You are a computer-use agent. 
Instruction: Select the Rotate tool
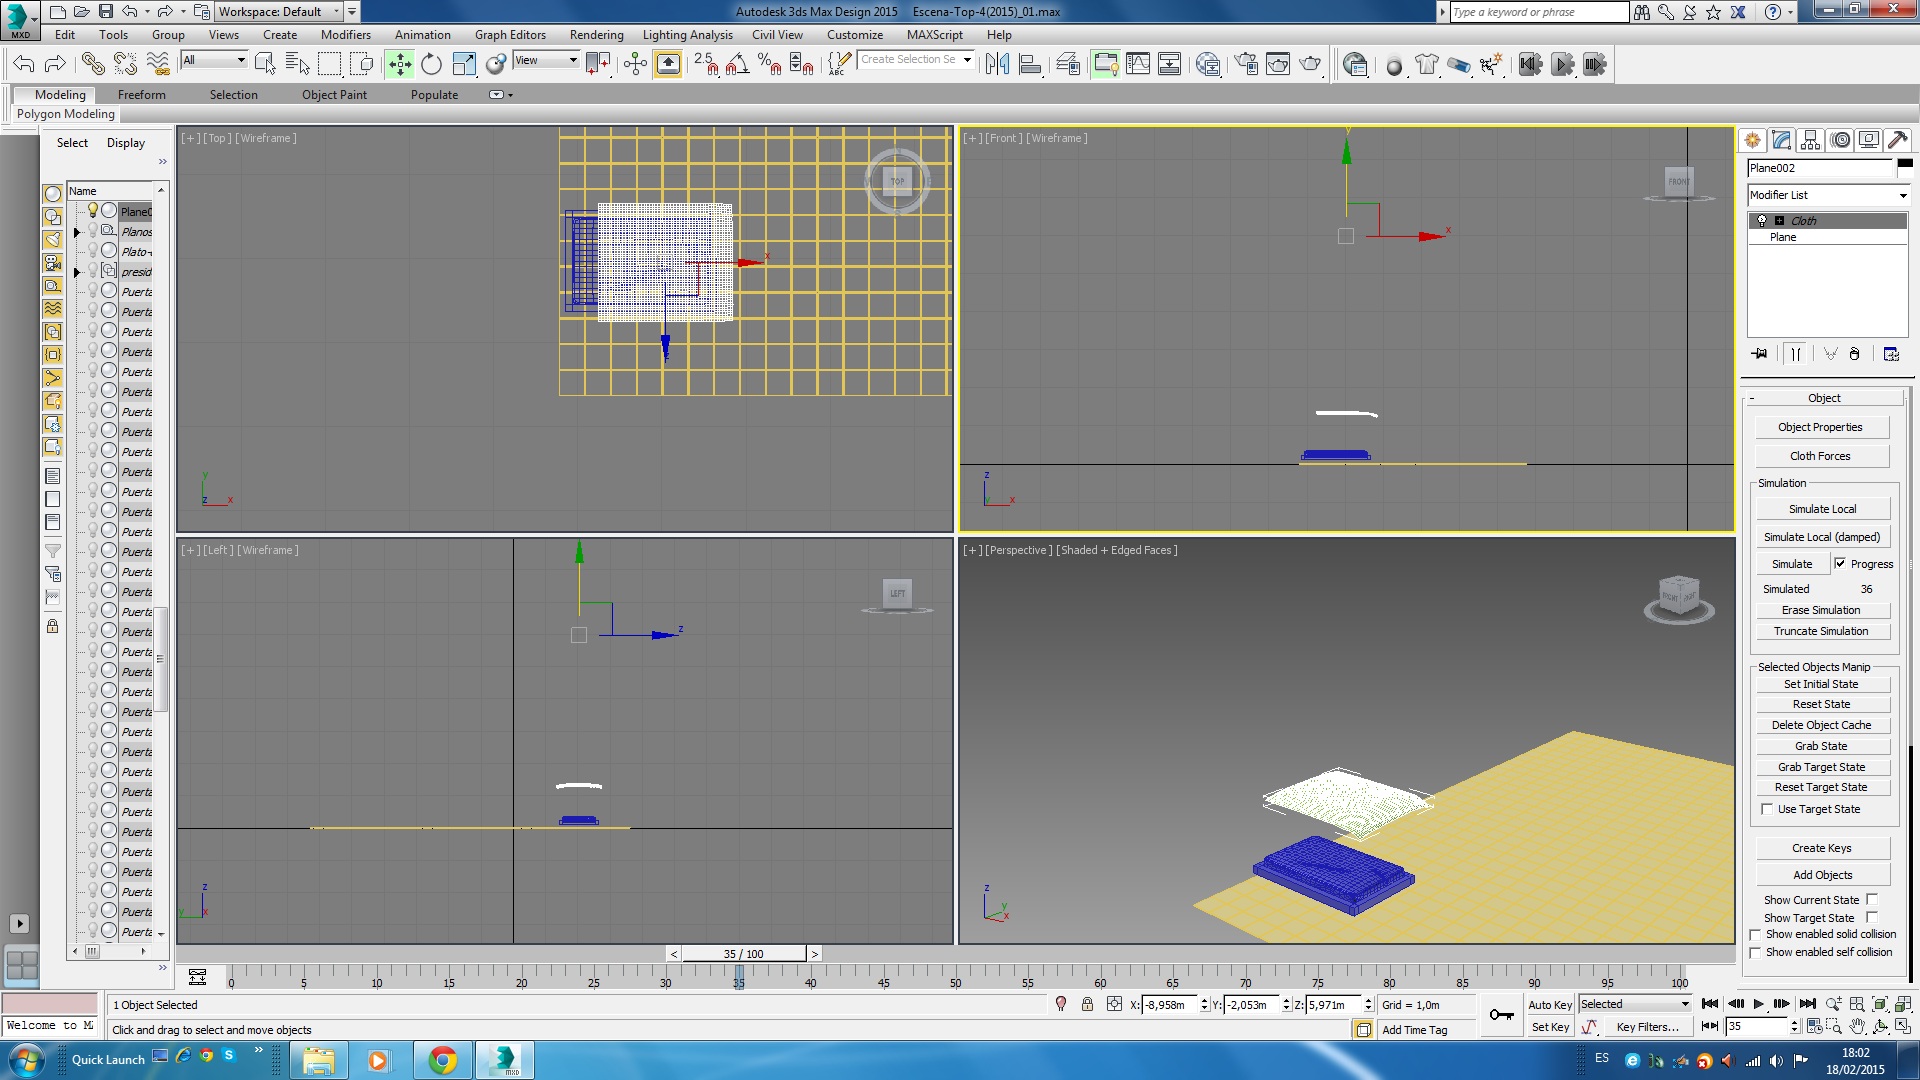431,65
